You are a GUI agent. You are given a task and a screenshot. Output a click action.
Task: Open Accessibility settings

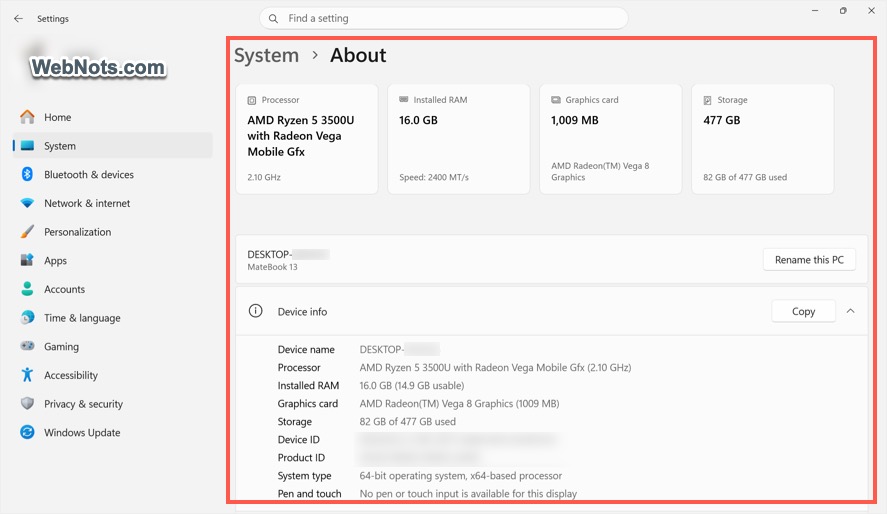pos(112,375)
